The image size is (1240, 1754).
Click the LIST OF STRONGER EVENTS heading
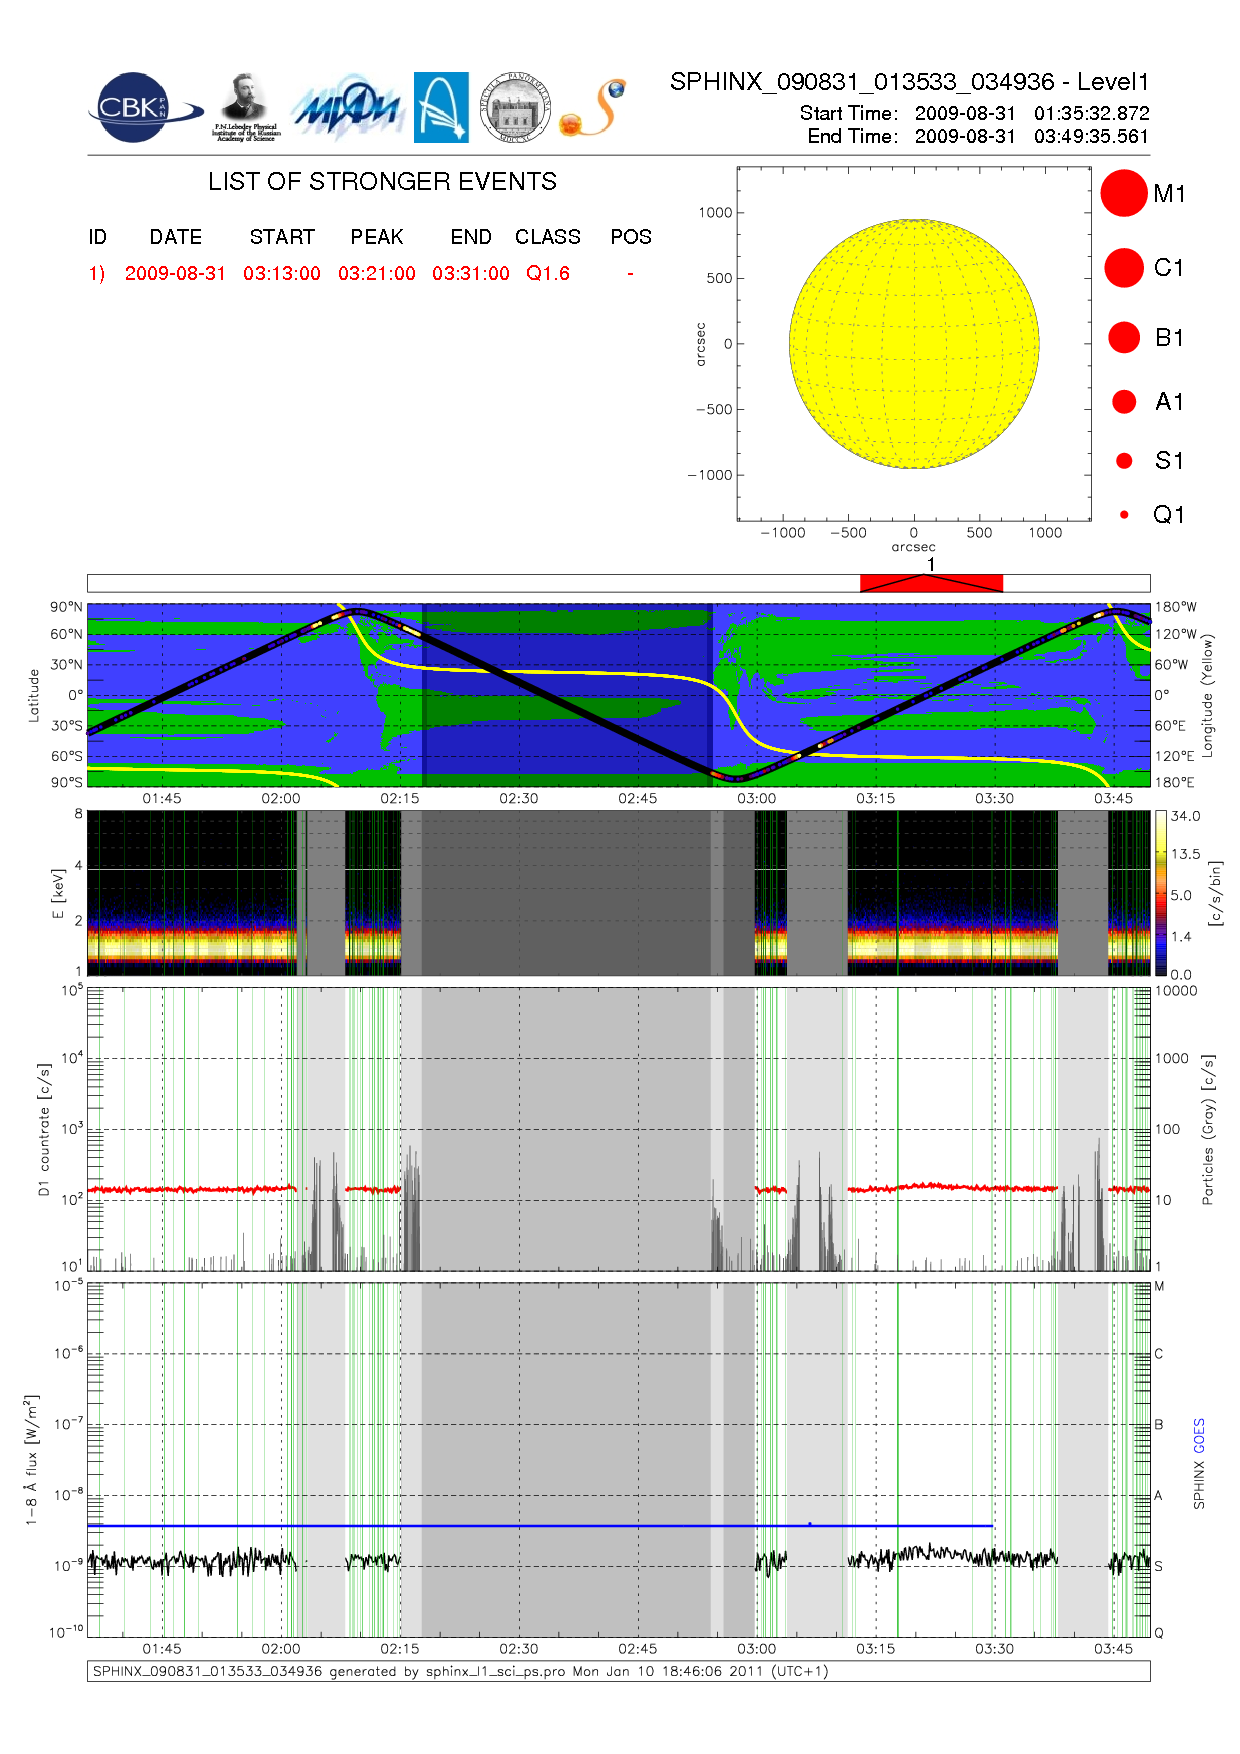383,181
